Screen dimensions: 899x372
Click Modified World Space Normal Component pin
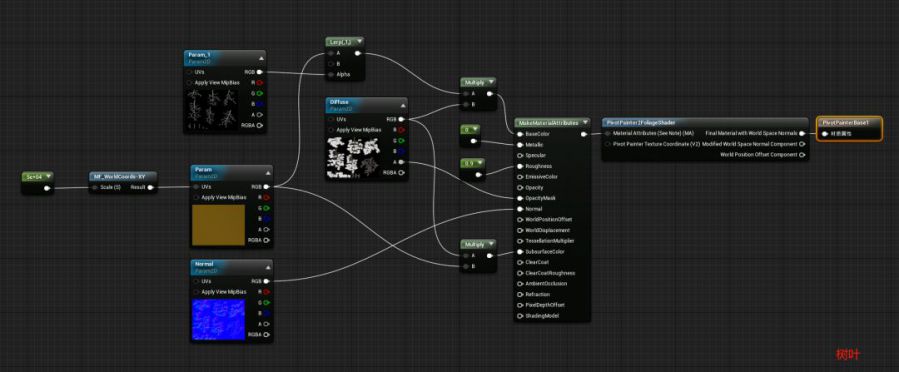pyautogui.click(x=802, y=144)
